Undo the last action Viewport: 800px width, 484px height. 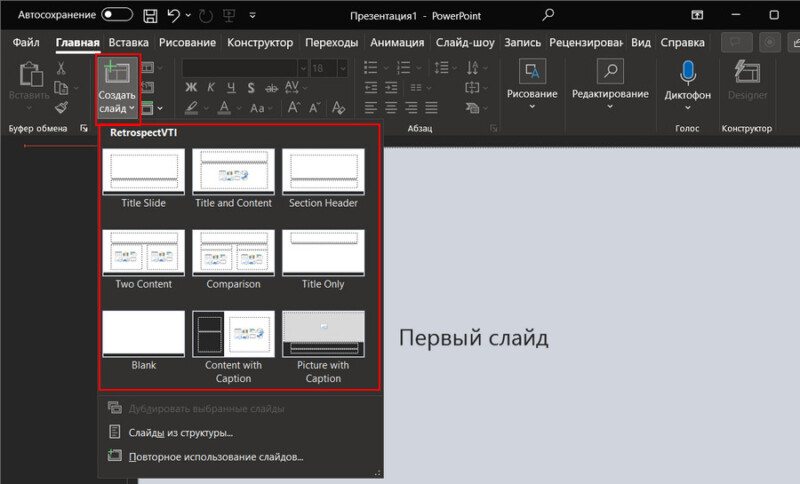(x=173, y=16)
